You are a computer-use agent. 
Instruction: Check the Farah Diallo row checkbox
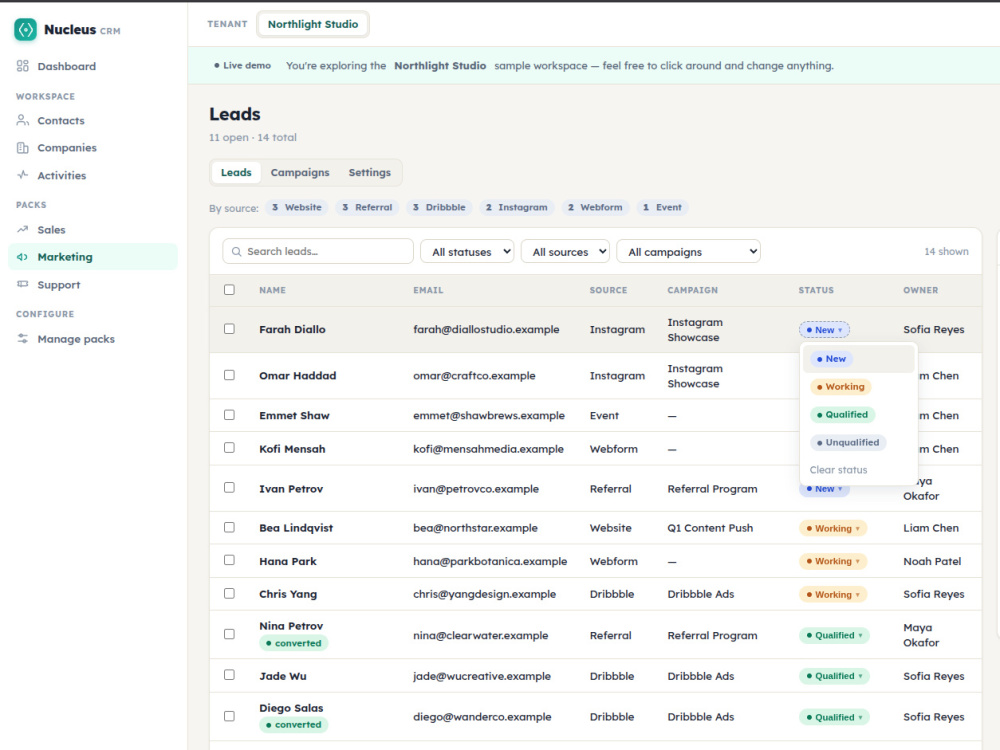(230, 328)
